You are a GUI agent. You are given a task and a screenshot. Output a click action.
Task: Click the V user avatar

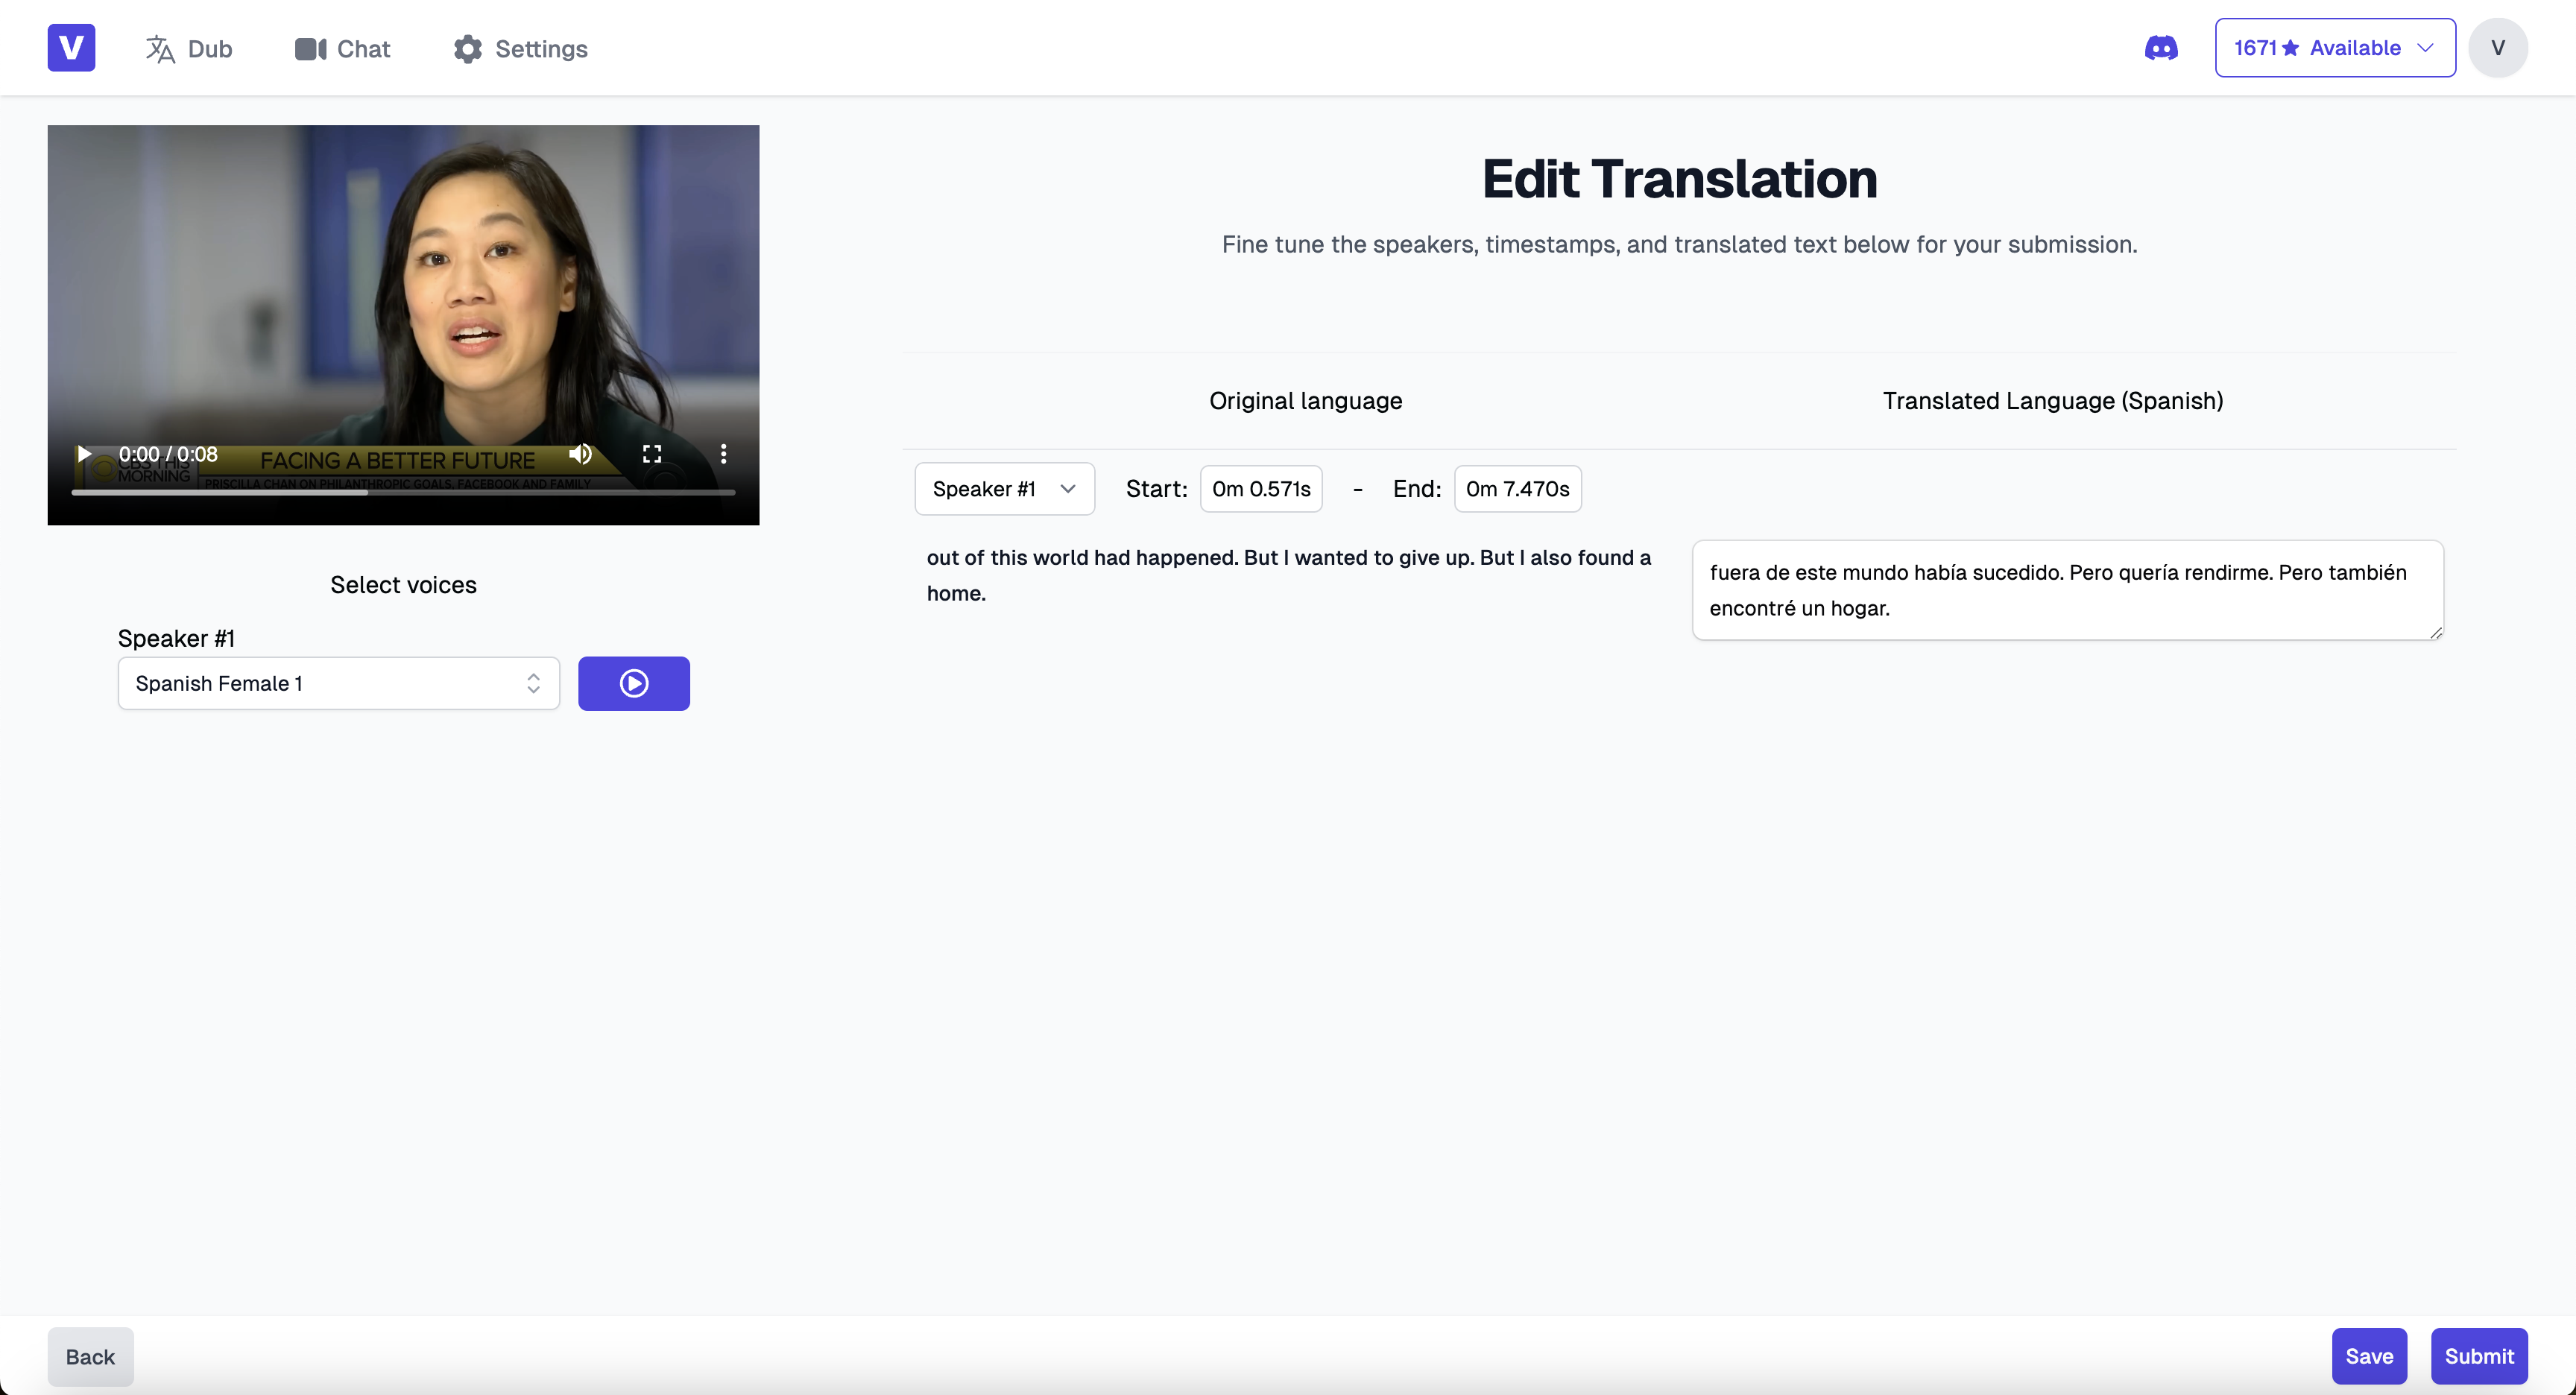point(2497,48)
